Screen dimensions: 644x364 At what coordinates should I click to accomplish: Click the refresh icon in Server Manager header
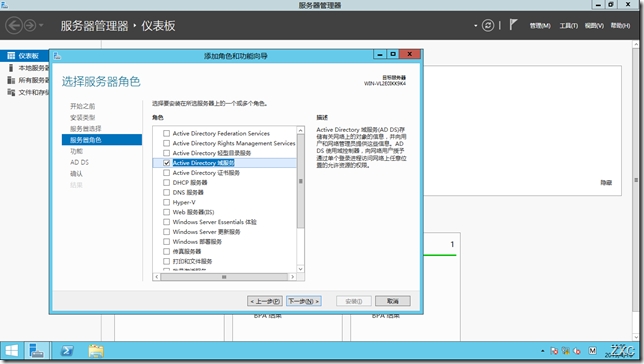[x=488, y=25]
